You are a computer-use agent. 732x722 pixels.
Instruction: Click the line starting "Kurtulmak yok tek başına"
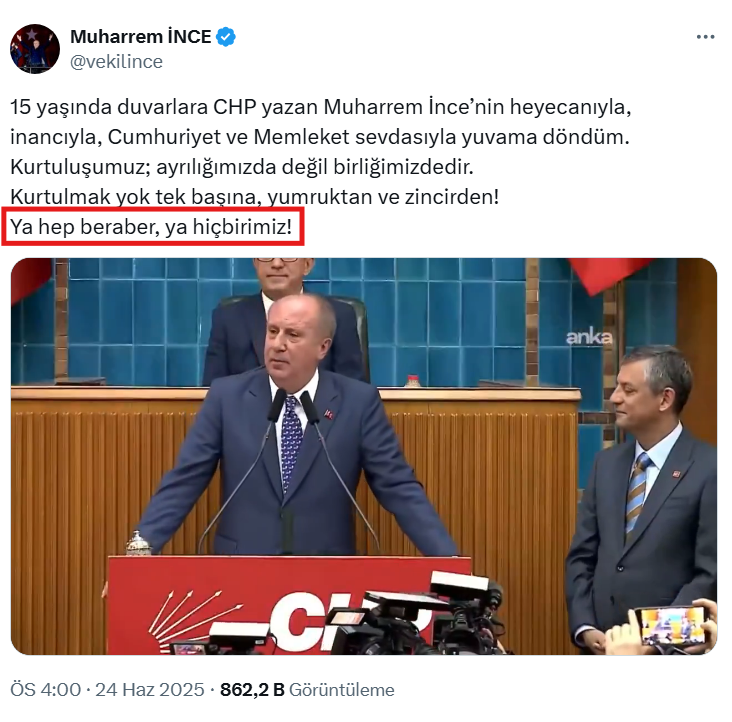pos(254,196)
